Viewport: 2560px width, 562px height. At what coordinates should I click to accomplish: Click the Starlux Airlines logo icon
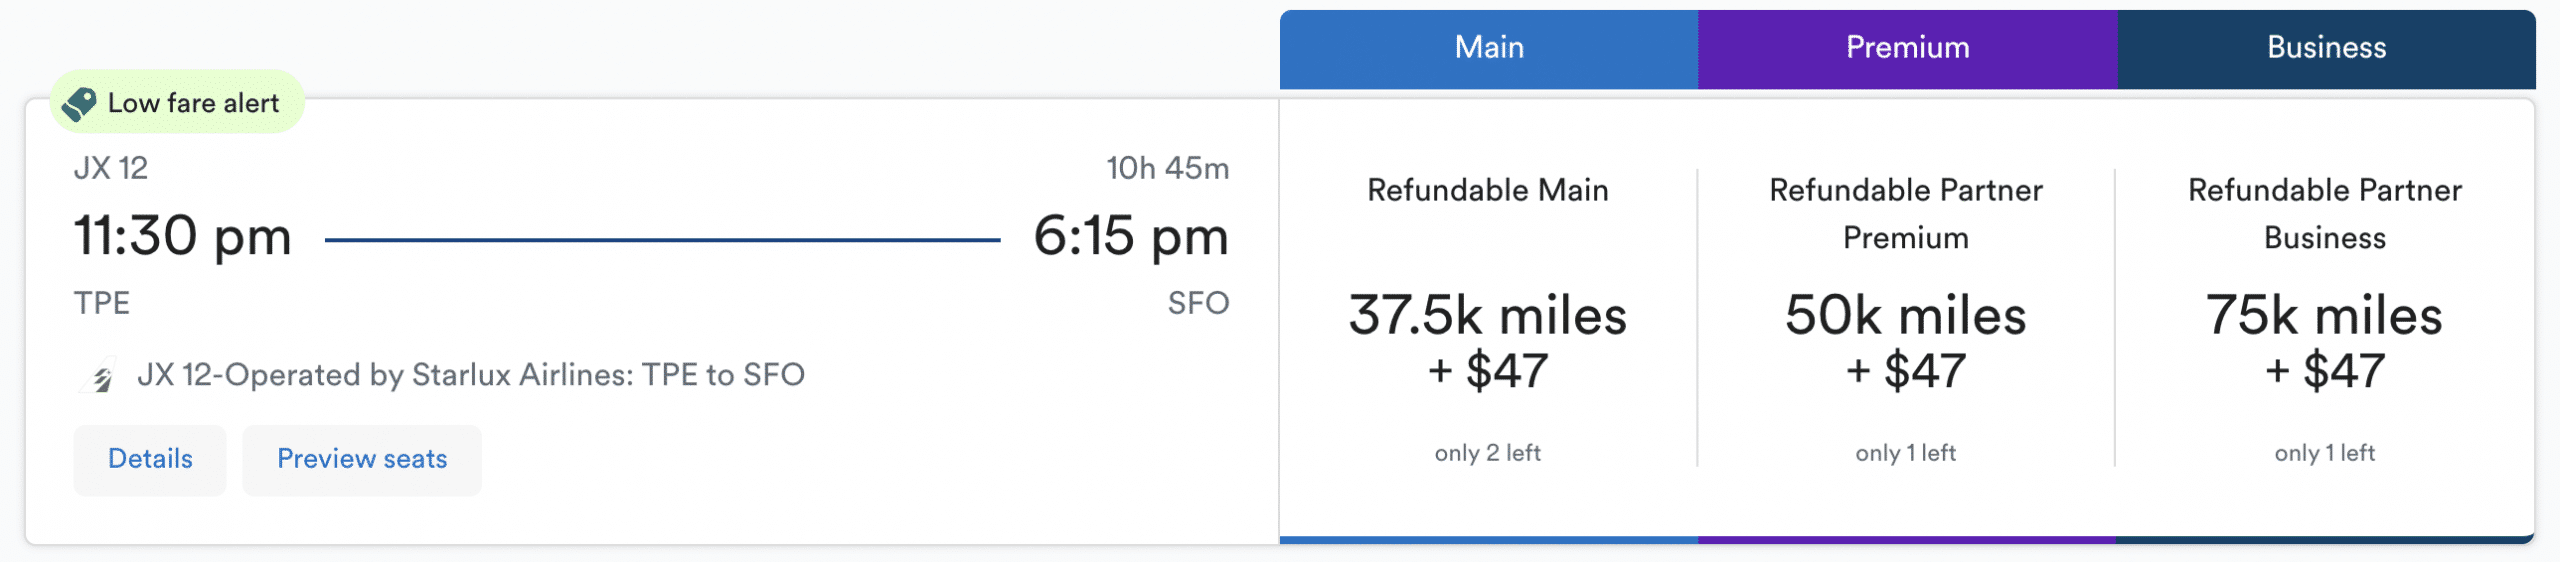pyautogui.click(x=100, y=376)
